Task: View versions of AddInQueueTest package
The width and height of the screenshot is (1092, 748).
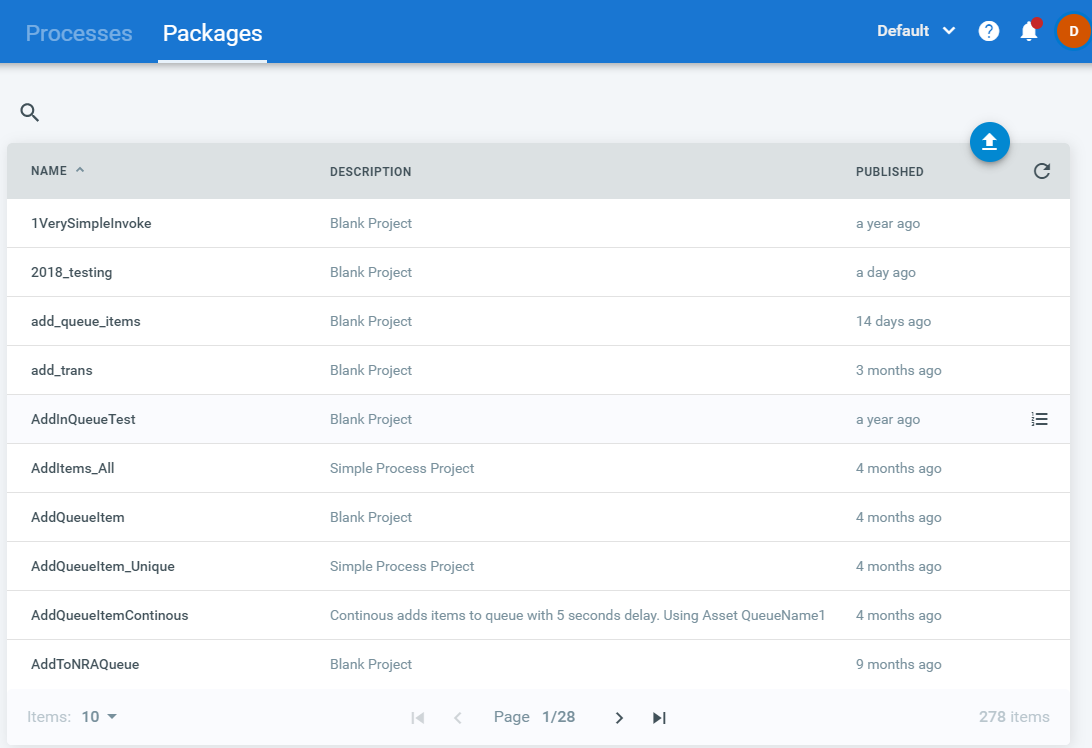Action: click(x=1039, y=419)
